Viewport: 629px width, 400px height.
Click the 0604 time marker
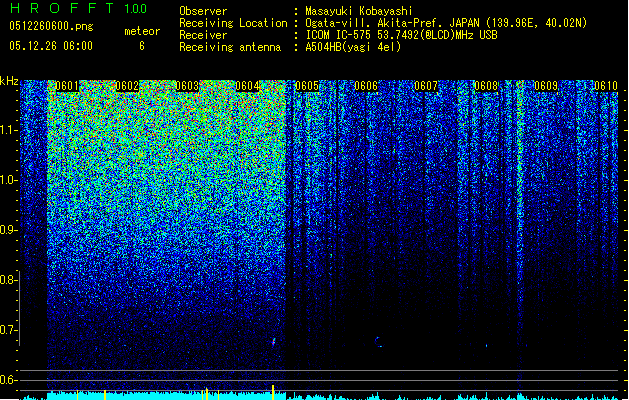(x=247, y=86)
